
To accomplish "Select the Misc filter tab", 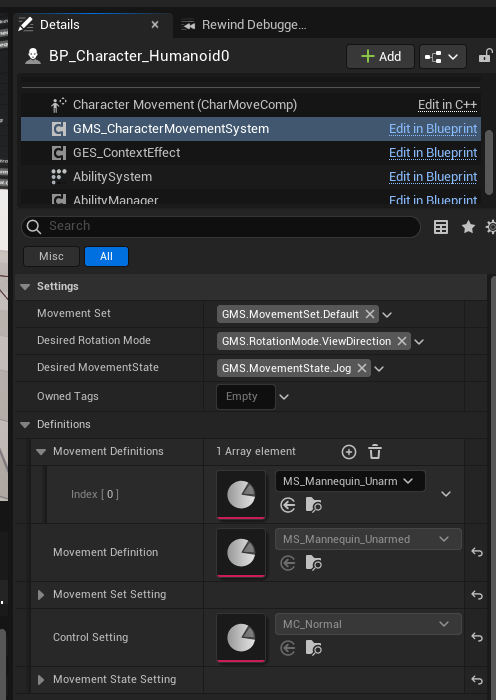I will click(x=51, y=256).
